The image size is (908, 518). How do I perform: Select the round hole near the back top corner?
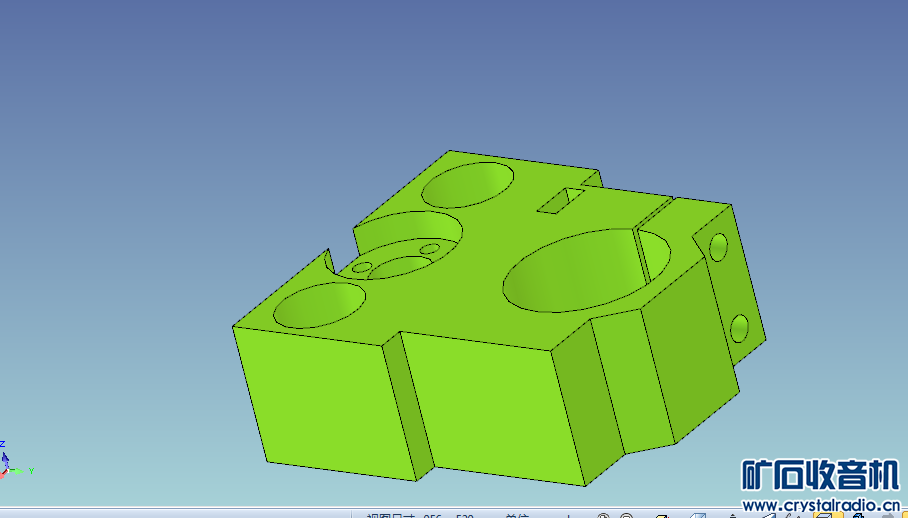click(x=467, y=185)
